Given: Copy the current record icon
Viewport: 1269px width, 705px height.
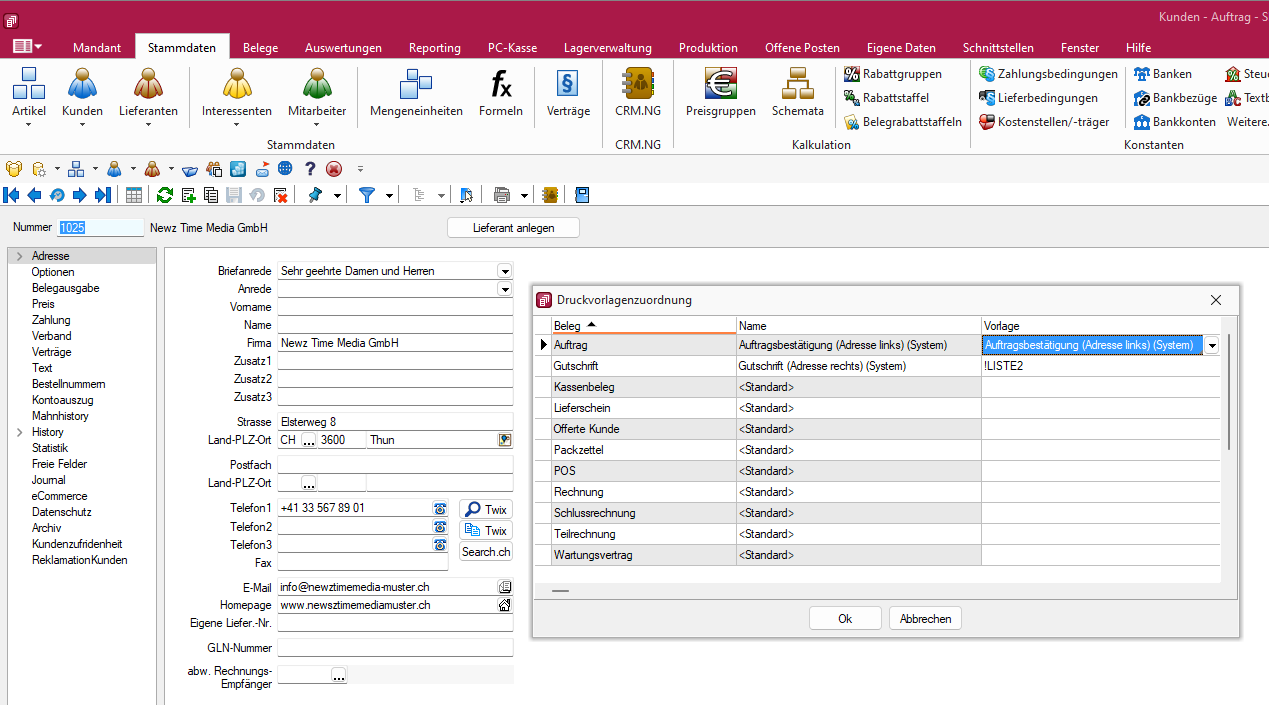Looking at the screenshot, I should 211,195.
